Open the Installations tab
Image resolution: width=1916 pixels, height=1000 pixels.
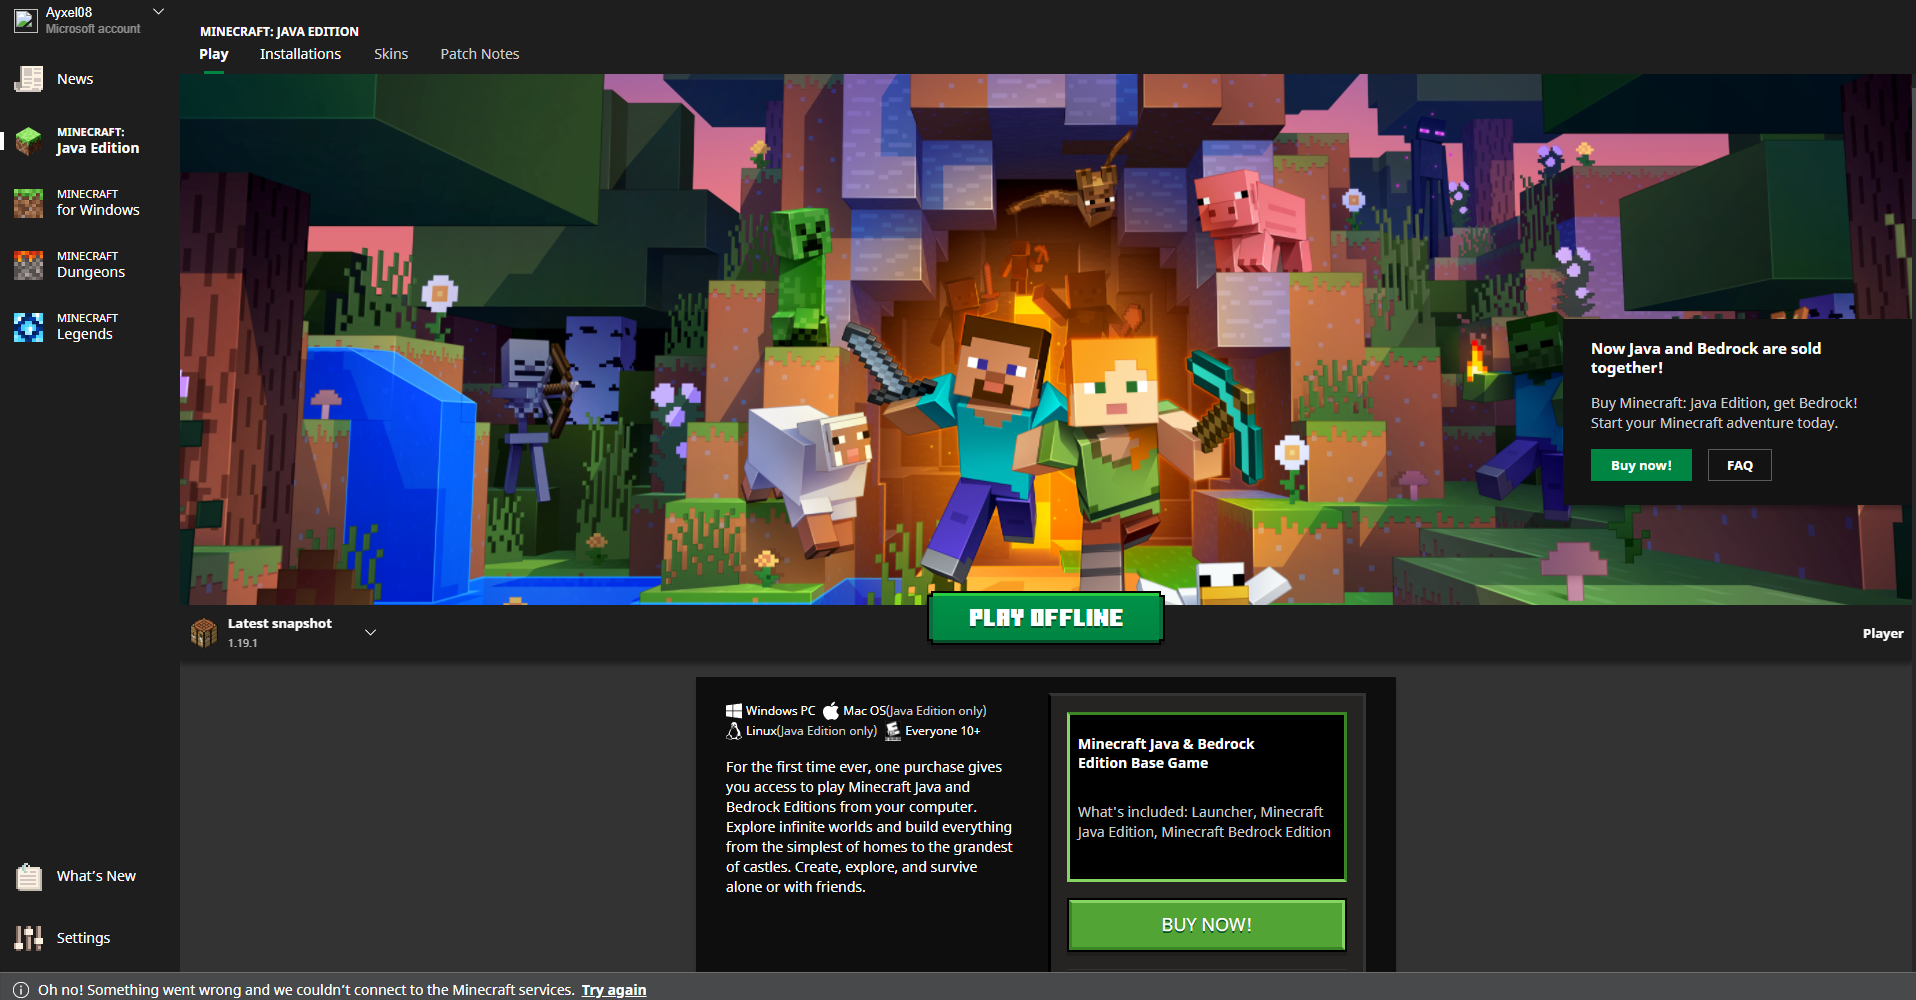(300, 54)
